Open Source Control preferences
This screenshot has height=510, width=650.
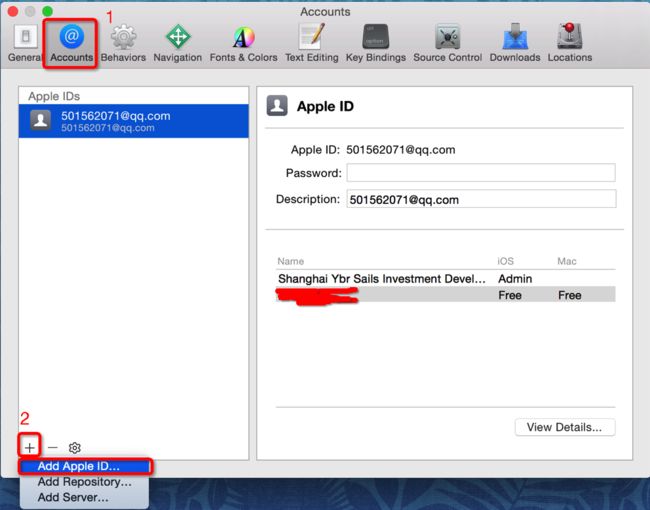(x=447, y=43)
